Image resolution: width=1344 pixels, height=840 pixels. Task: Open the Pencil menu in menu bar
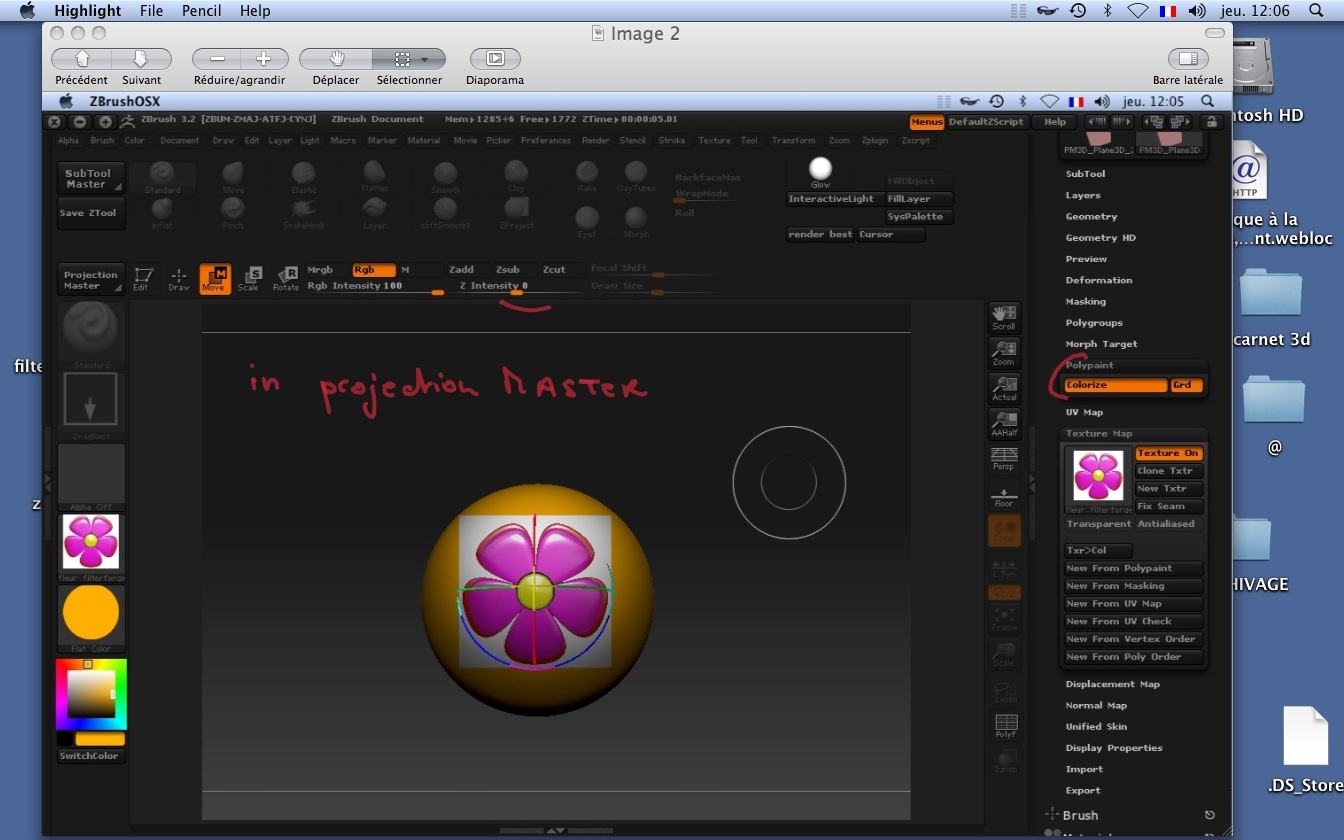coord(202,11)
